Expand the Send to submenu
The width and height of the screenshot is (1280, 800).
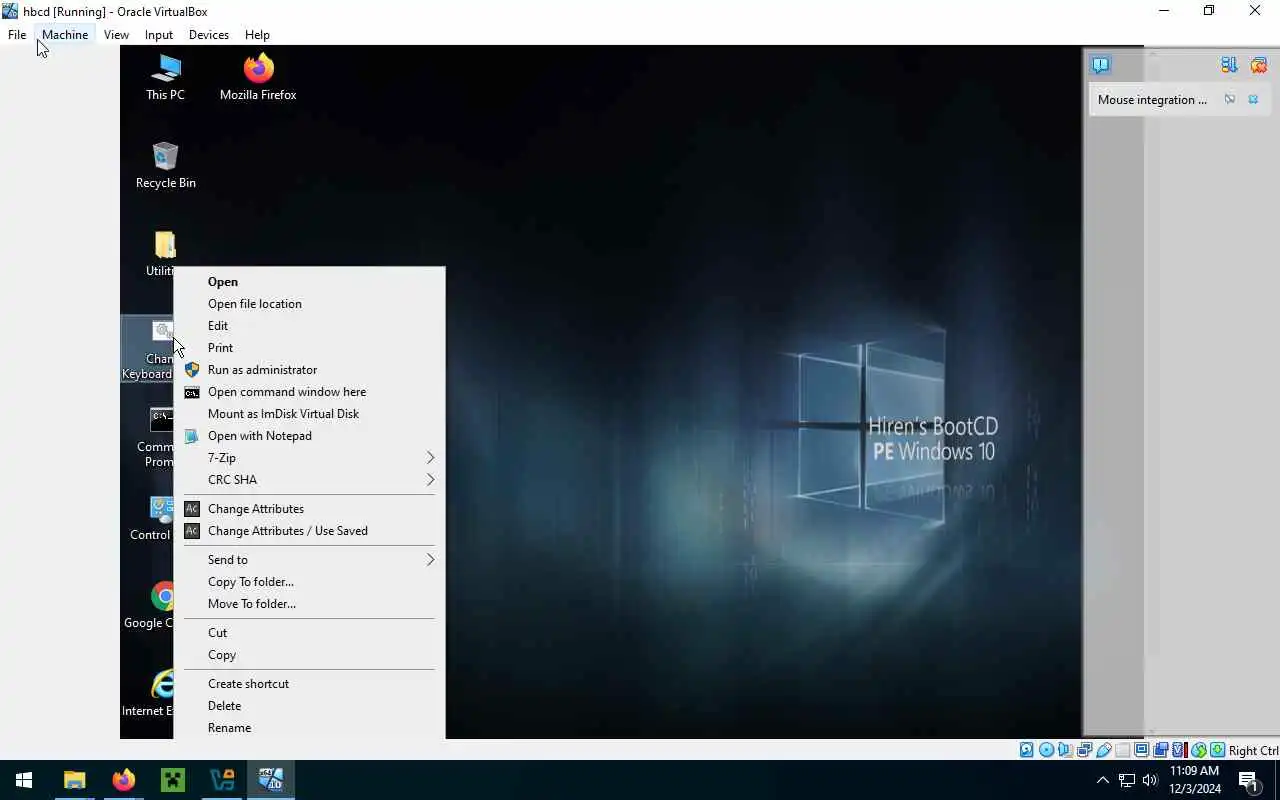[x=309, y=560]
